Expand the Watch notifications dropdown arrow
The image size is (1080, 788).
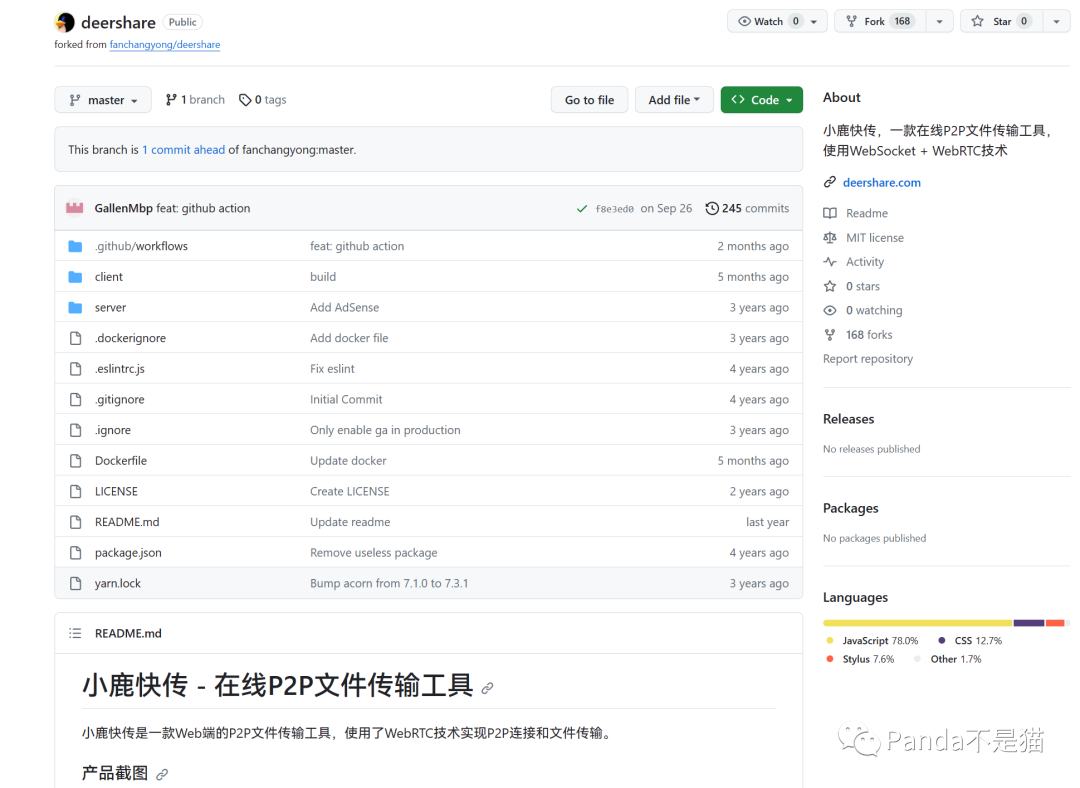(x=814, y=21)
